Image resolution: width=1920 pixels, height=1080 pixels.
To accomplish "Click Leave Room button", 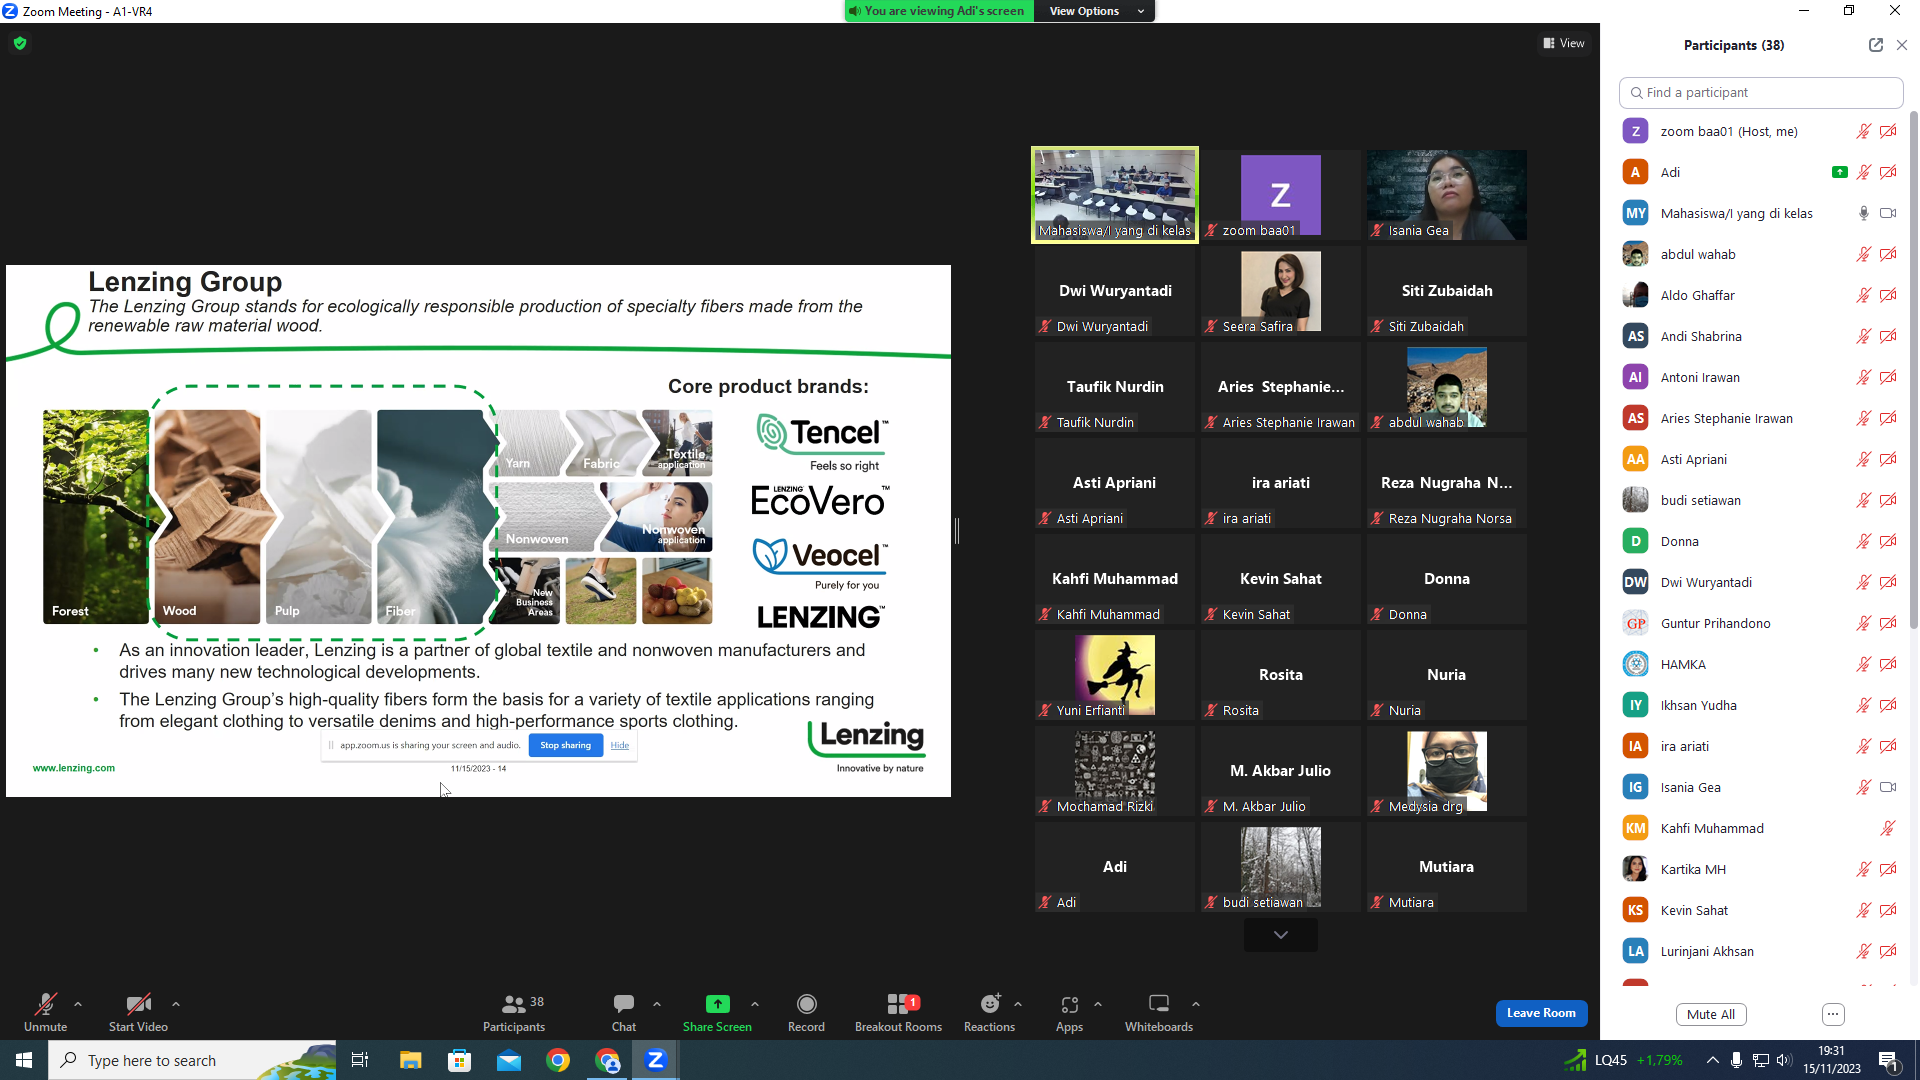I will point(1541,1013).
